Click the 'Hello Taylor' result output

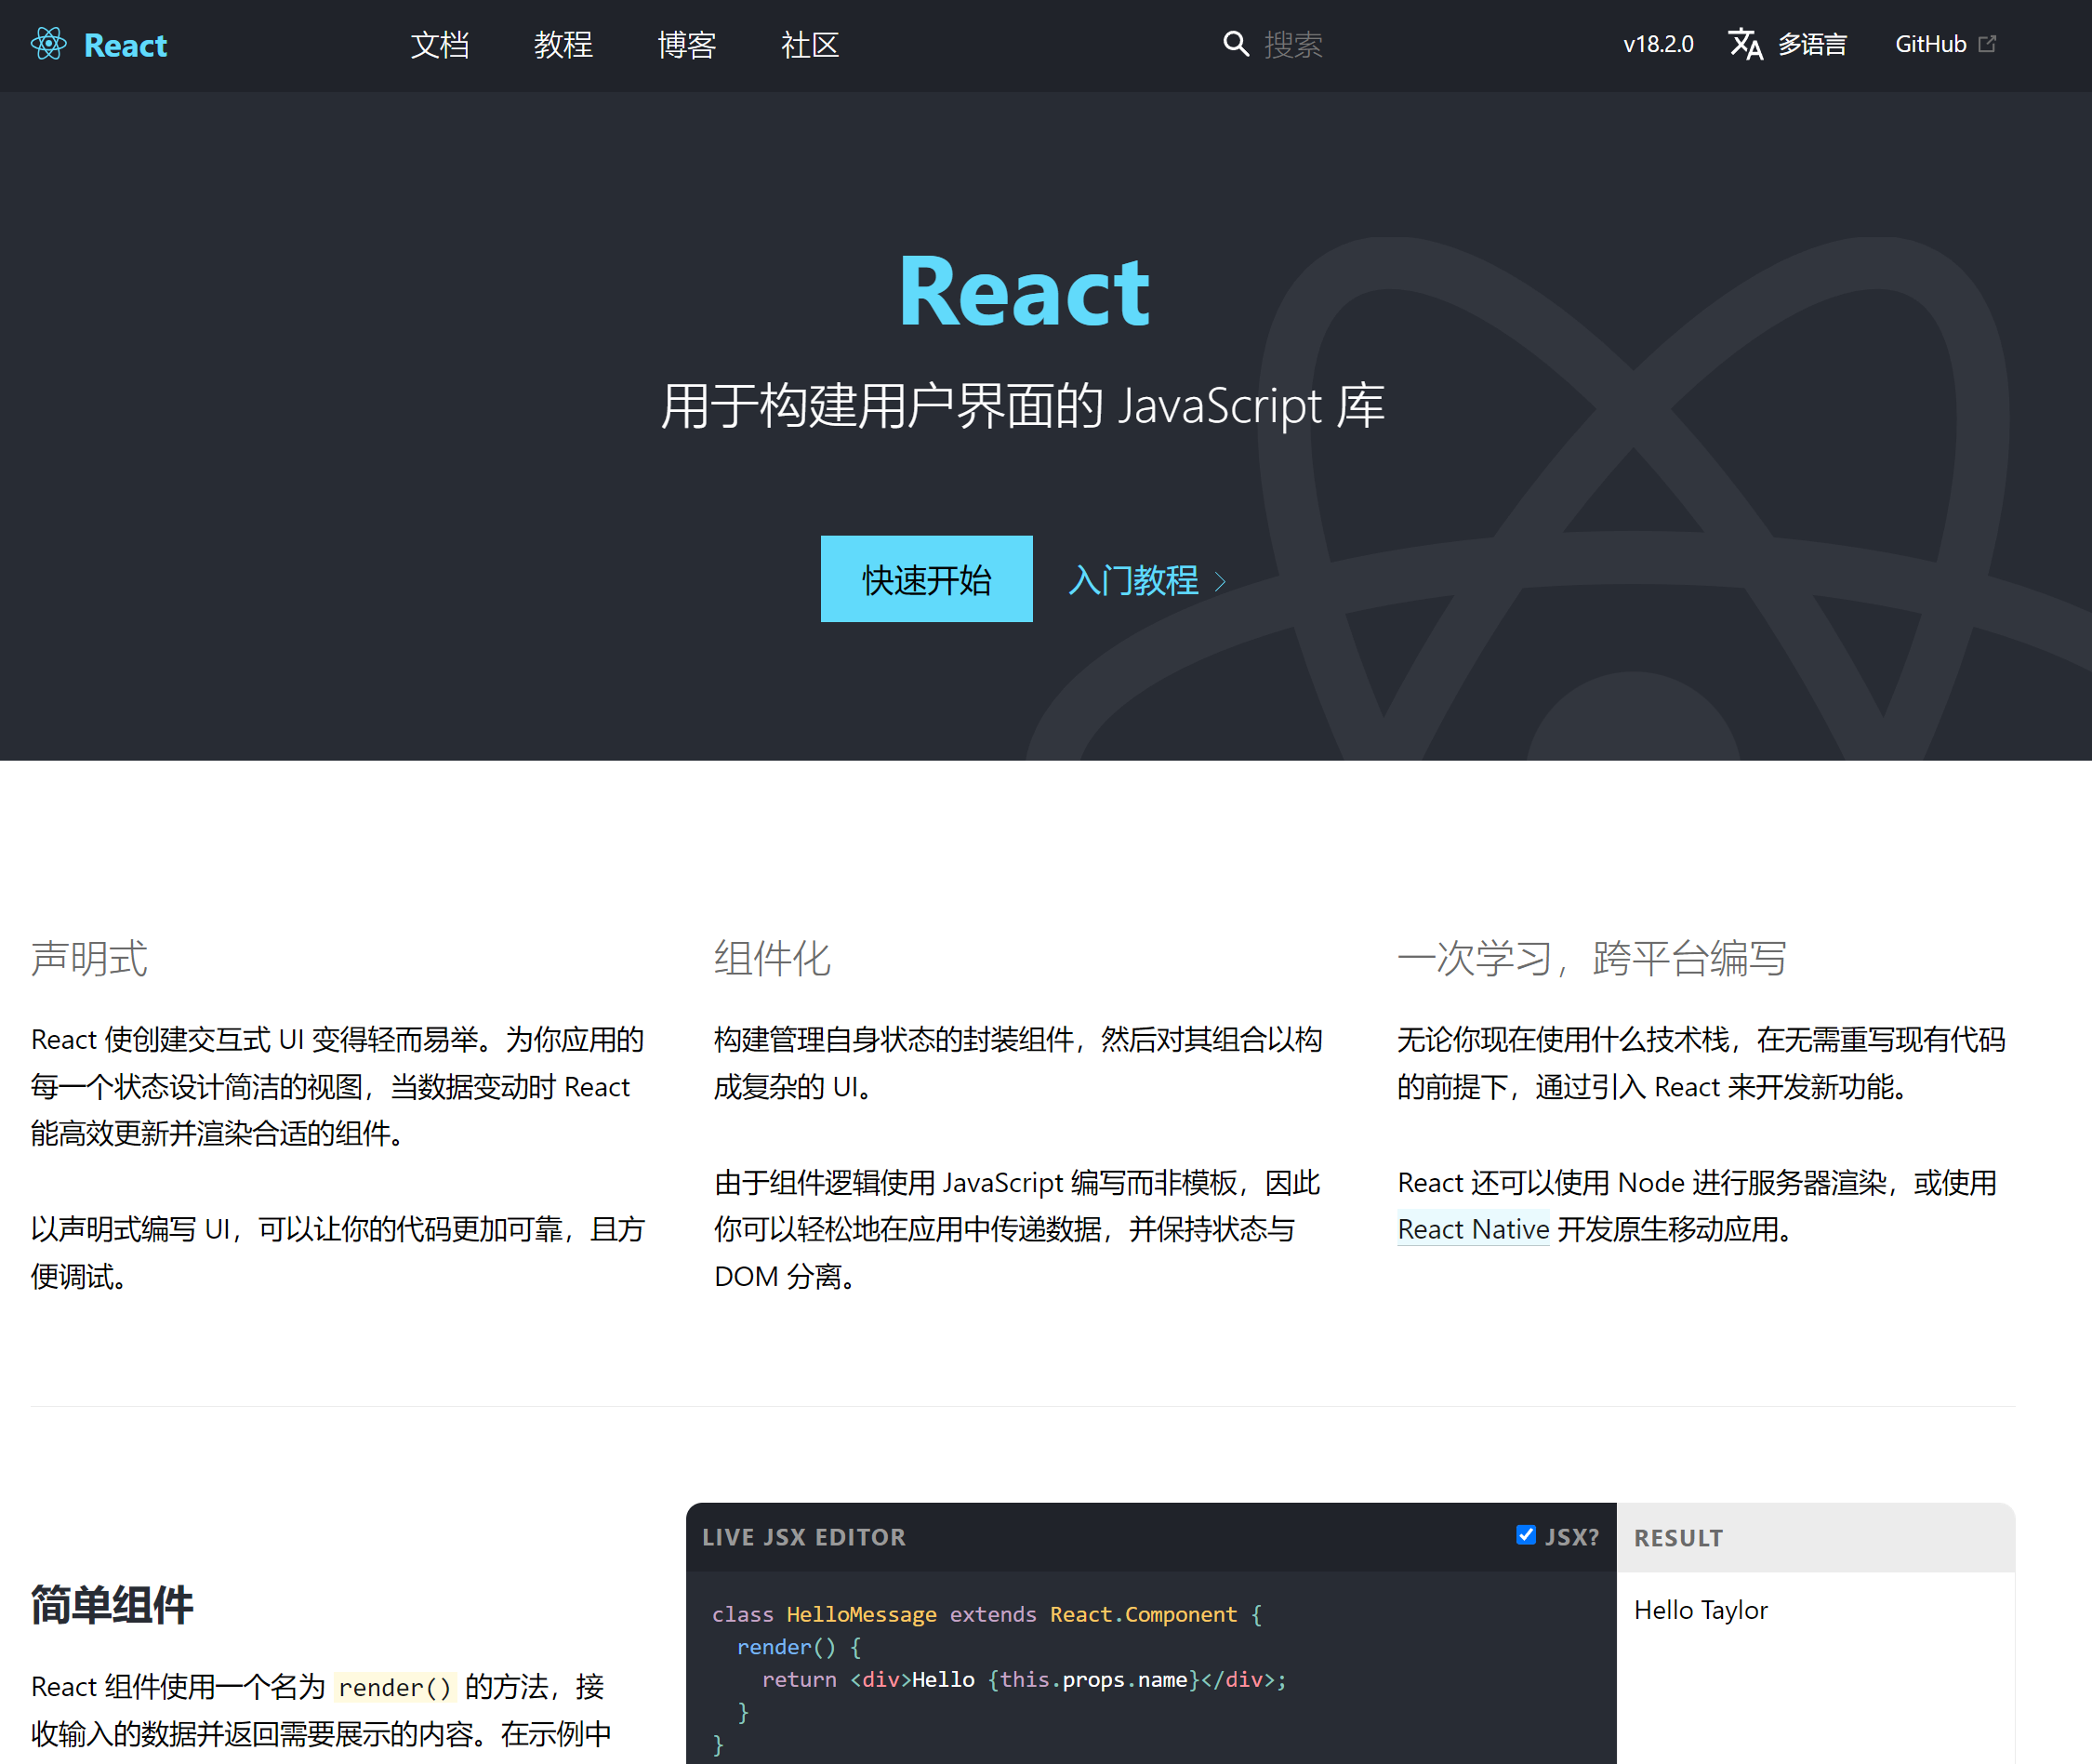1701,1610
